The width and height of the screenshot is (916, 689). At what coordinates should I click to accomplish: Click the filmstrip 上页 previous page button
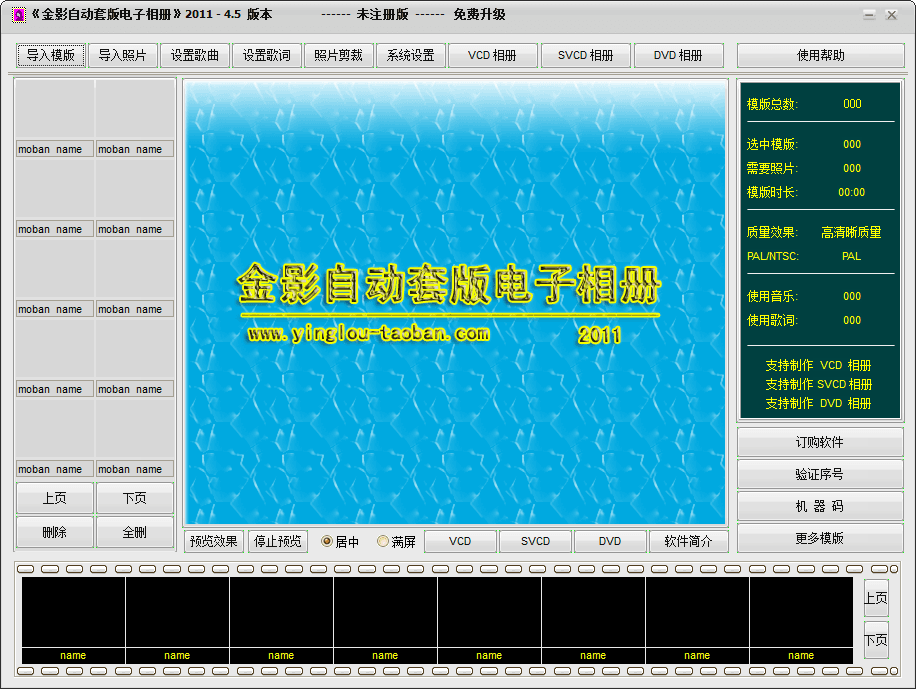[876, 598]
